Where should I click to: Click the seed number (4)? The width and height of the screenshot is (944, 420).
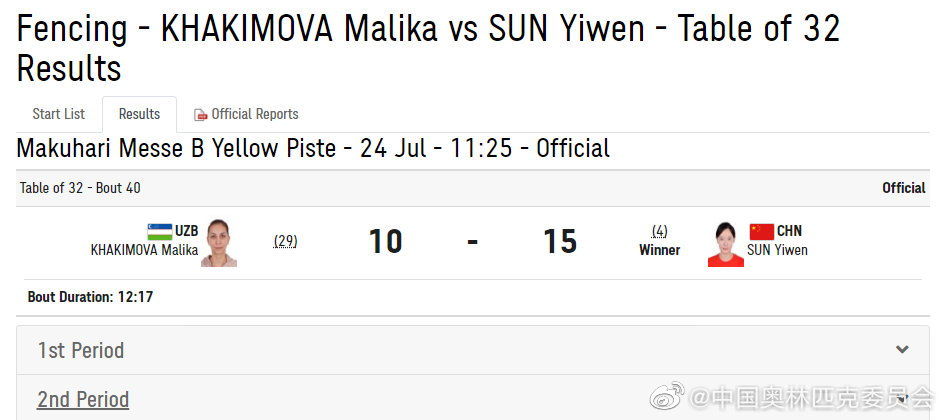[x=659, y=231]
